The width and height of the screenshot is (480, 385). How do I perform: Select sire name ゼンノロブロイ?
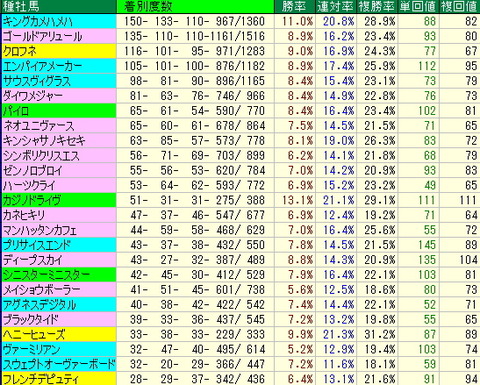(33, 171)
